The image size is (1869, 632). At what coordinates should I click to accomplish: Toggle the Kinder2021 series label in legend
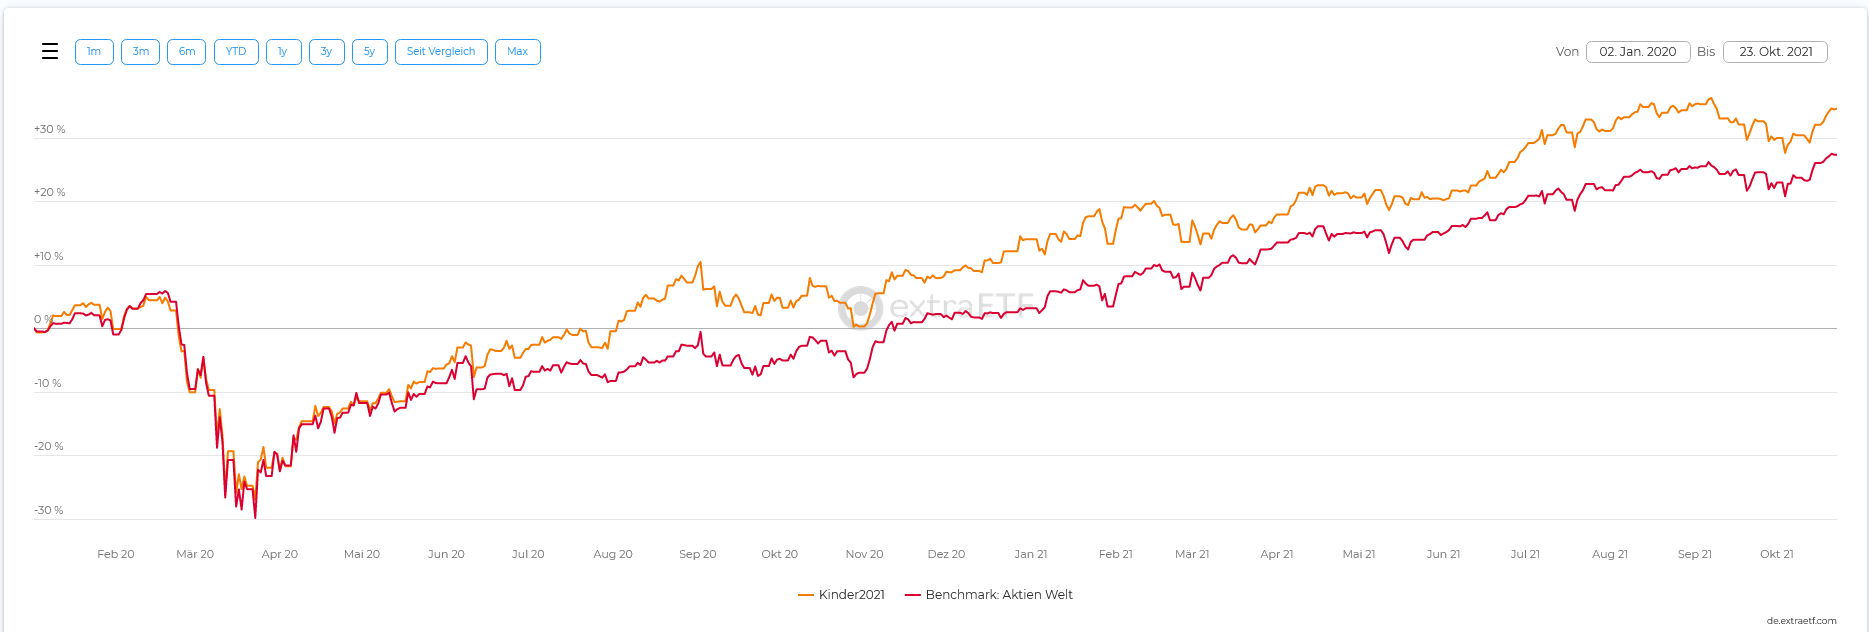click(851, 595)
